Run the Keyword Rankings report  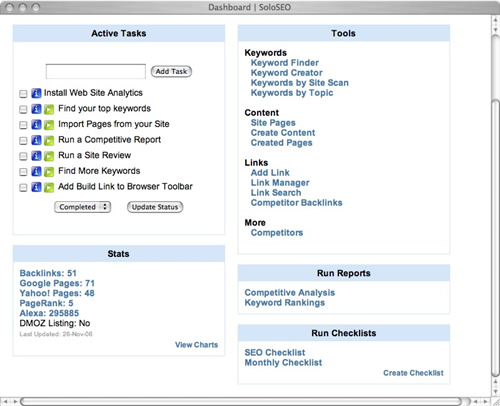(x=285, y=303)
